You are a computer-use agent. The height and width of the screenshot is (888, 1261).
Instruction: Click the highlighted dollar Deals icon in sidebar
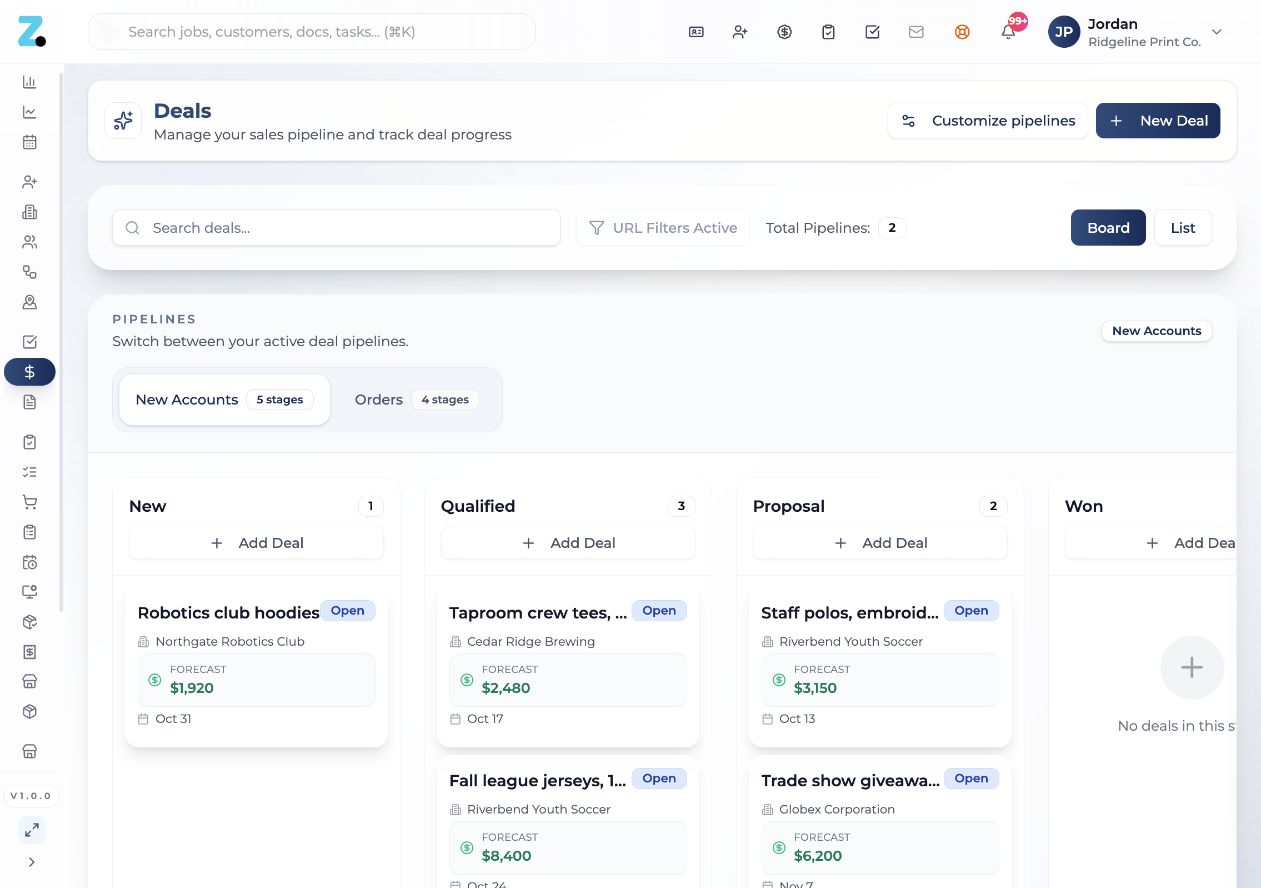coord(30,372)
